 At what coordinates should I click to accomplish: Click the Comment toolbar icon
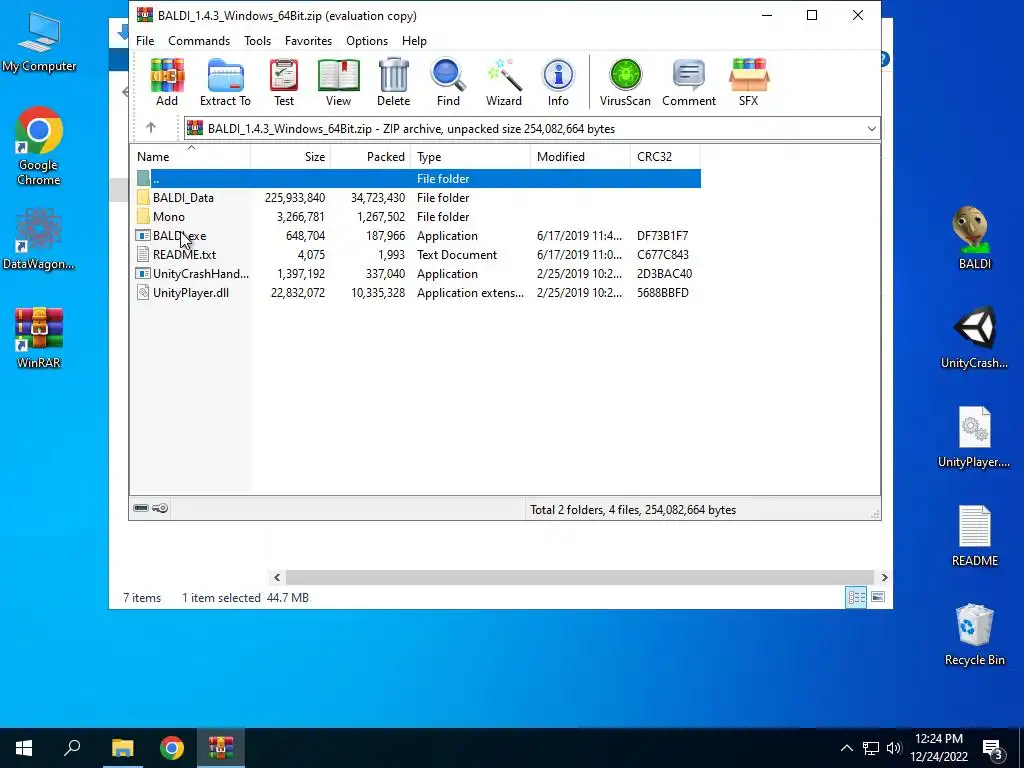point(689,82)
